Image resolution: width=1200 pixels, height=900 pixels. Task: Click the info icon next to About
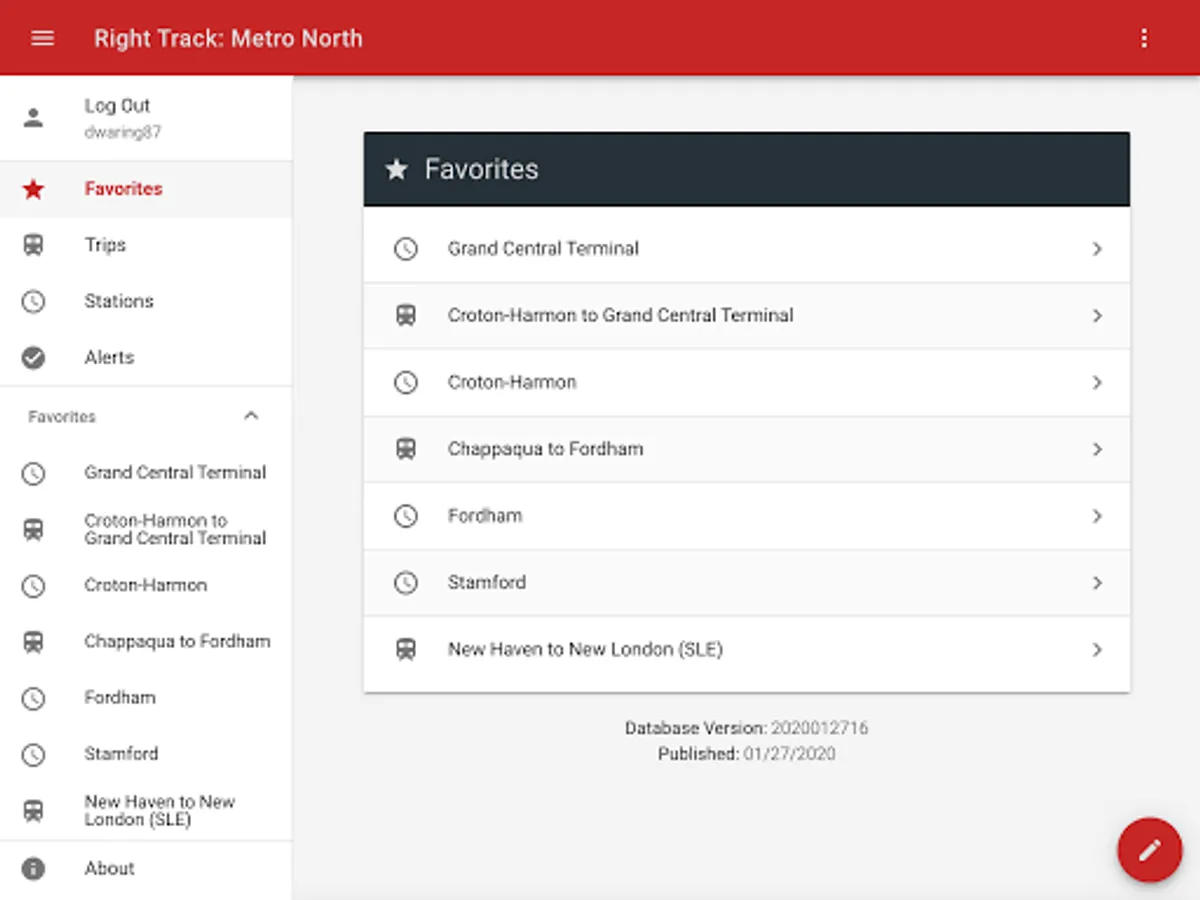[x=33, y=868]
